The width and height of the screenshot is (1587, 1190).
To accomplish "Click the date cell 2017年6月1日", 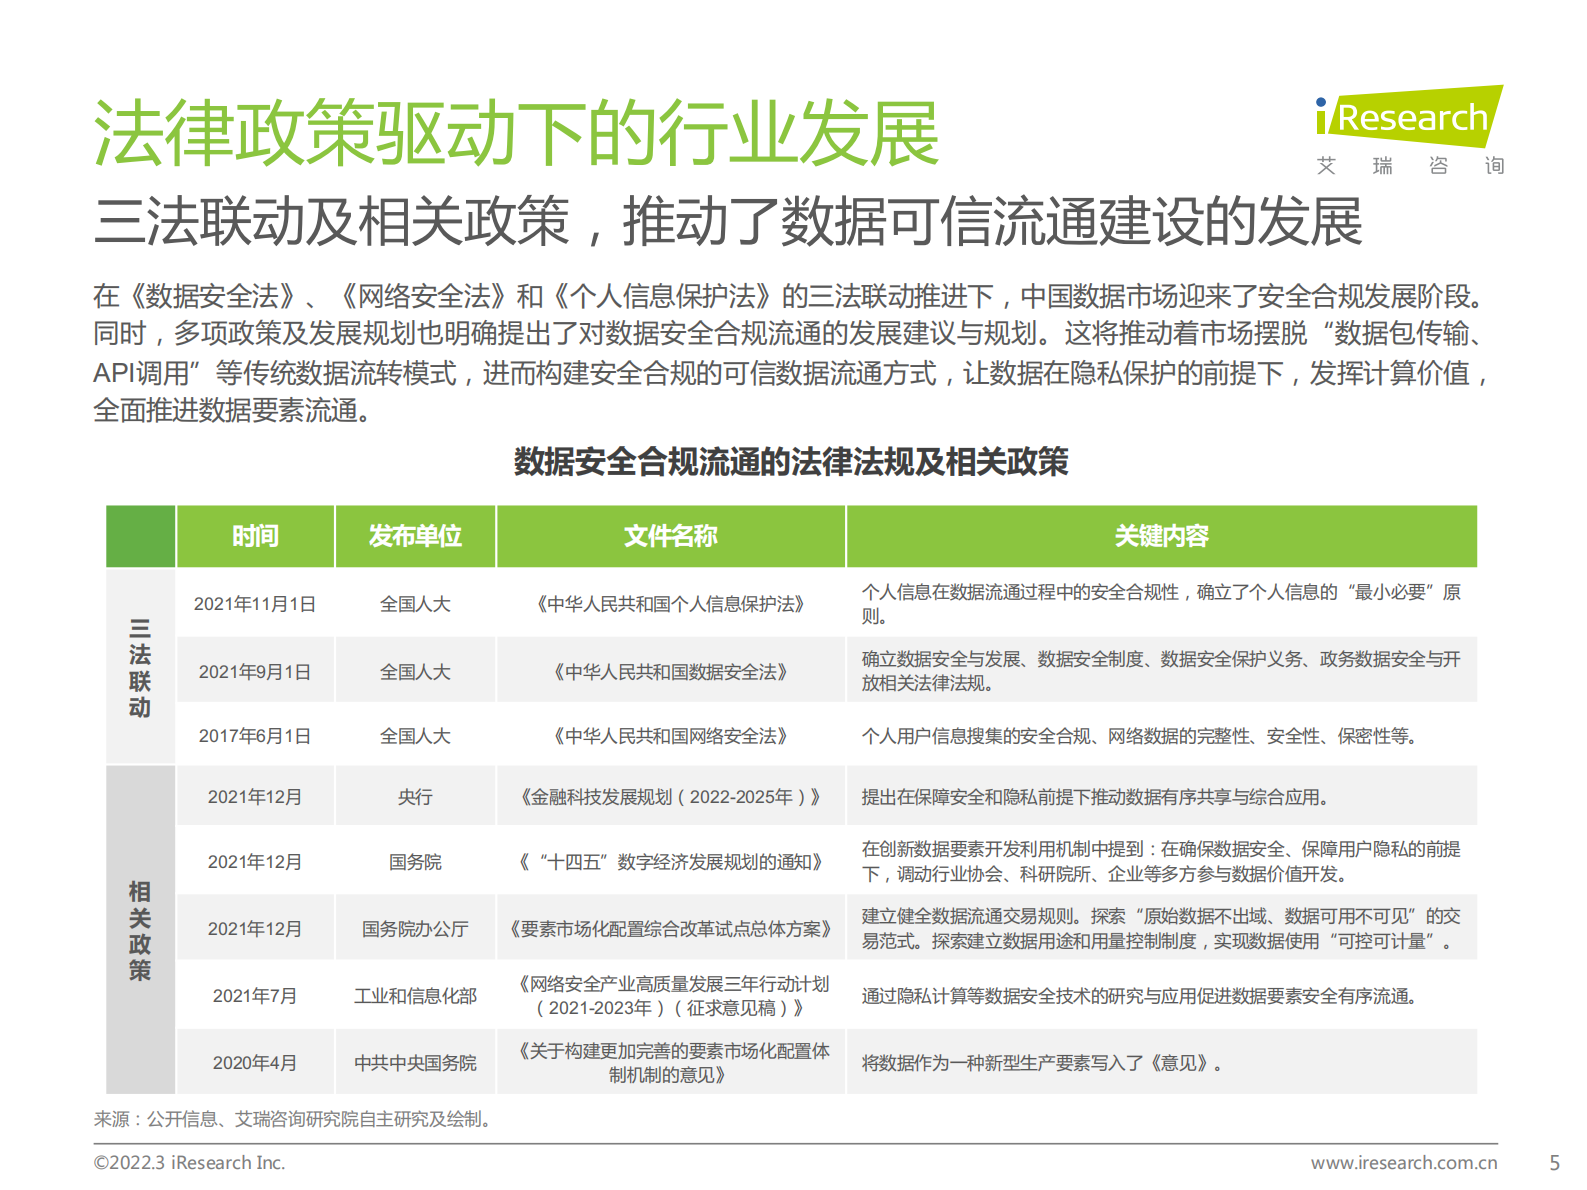I will (255, 736).
